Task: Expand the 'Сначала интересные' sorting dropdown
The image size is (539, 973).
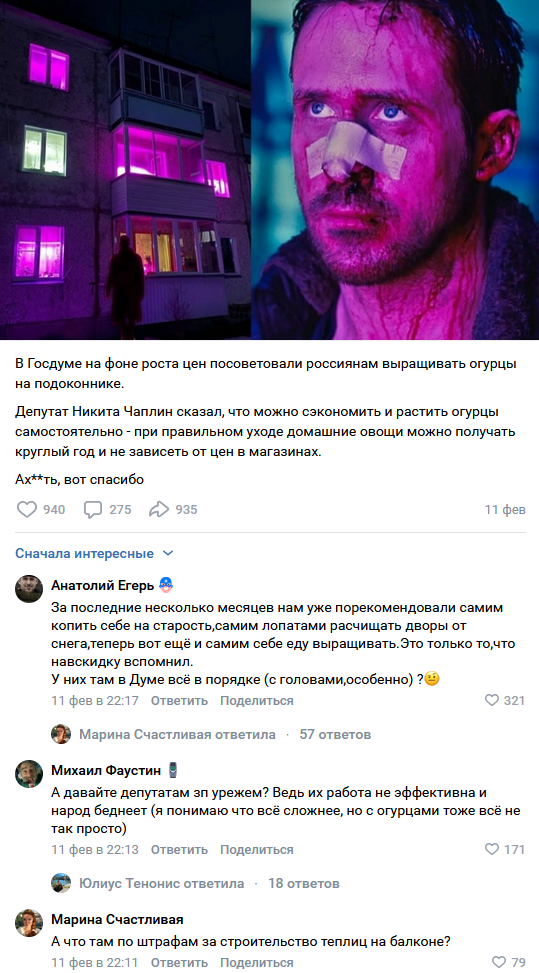Action: [x=94, y=553]
